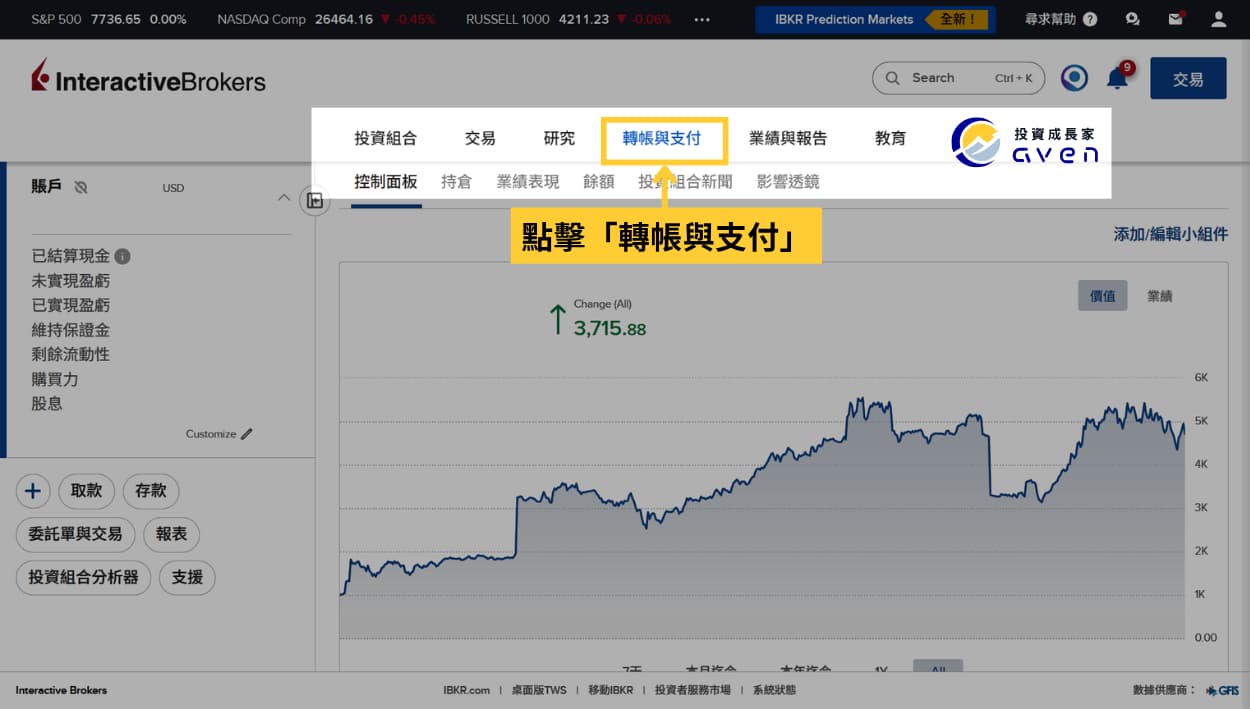The width and height of the screenshot is (1250, 709).
Task: Click Customize with pencil icon
Action: [219, 434]
